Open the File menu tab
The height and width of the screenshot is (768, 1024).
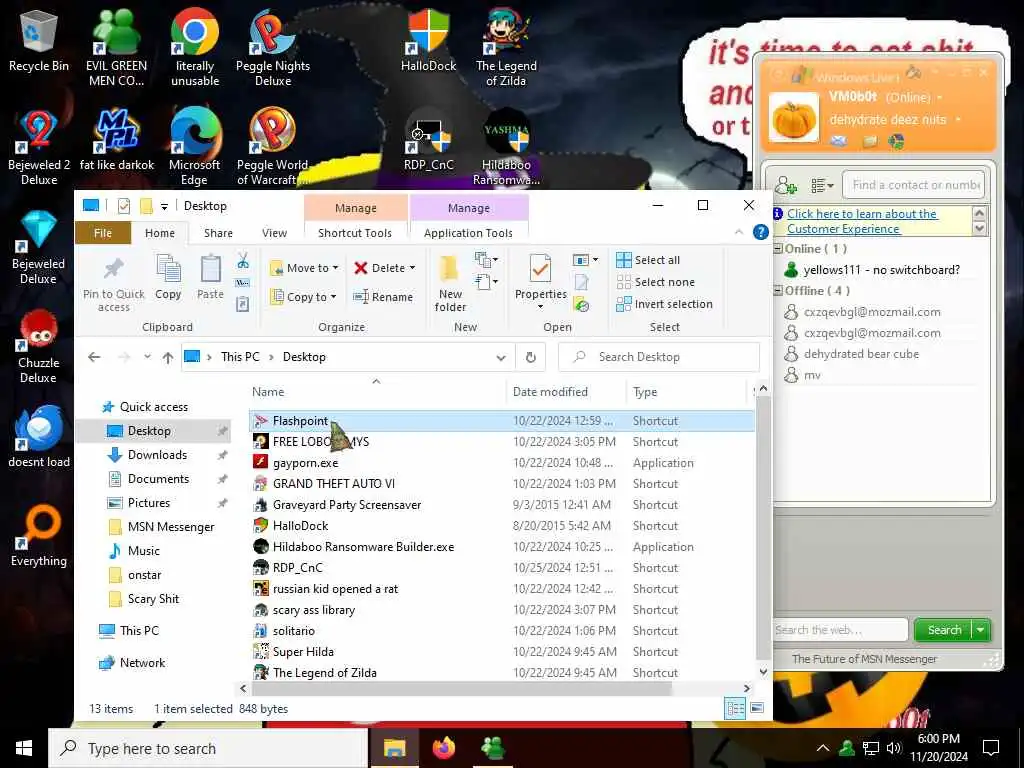(103, 232)
